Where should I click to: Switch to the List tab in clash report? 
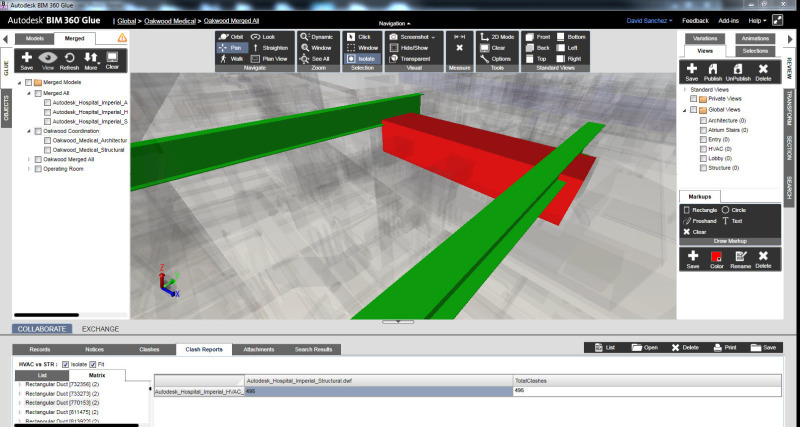[42, 375]
